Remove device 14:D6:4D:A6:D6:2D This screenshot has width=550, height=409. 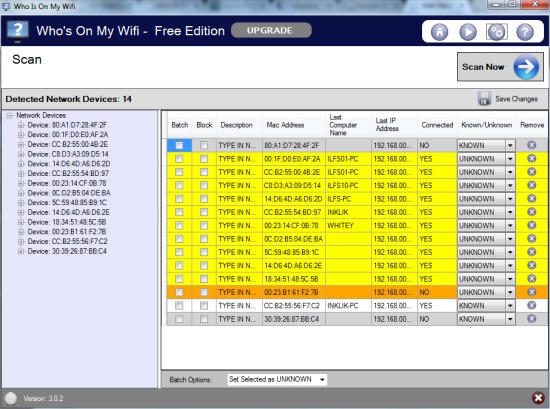(531, 198)
